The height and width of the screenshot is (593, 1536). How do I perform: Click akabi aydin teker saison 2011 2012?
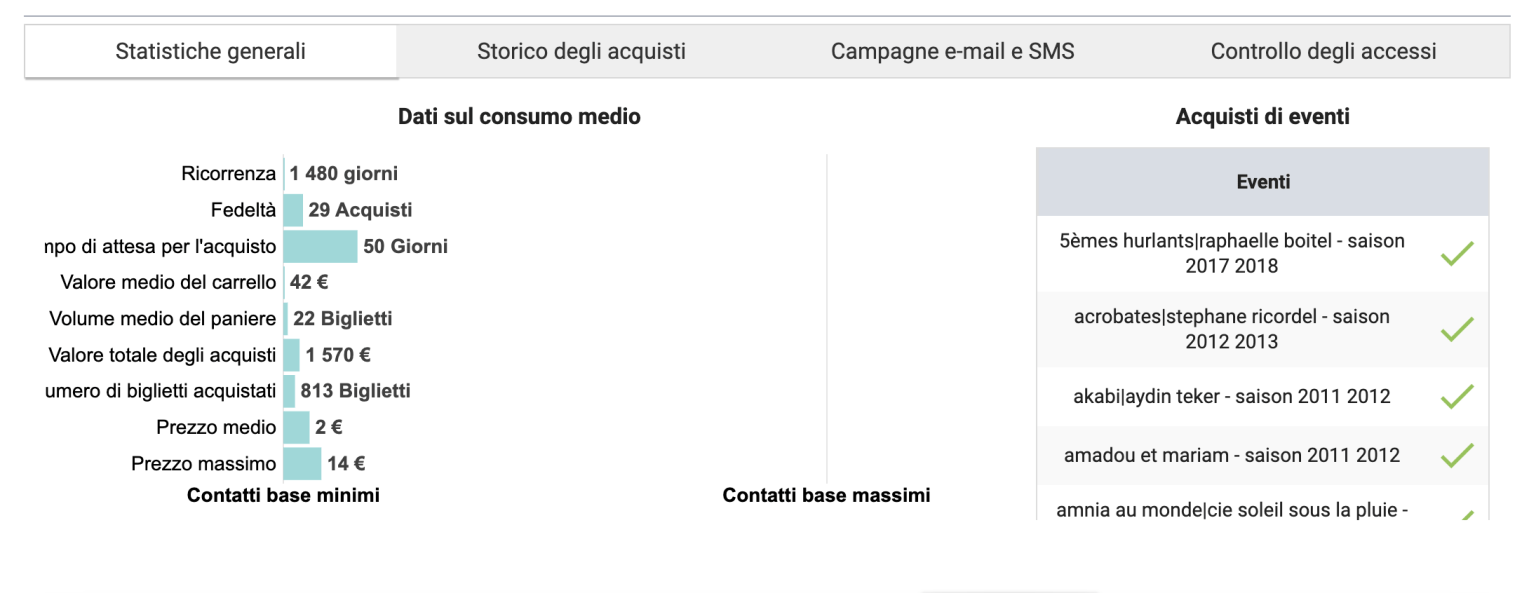(x=1231, y=397)
